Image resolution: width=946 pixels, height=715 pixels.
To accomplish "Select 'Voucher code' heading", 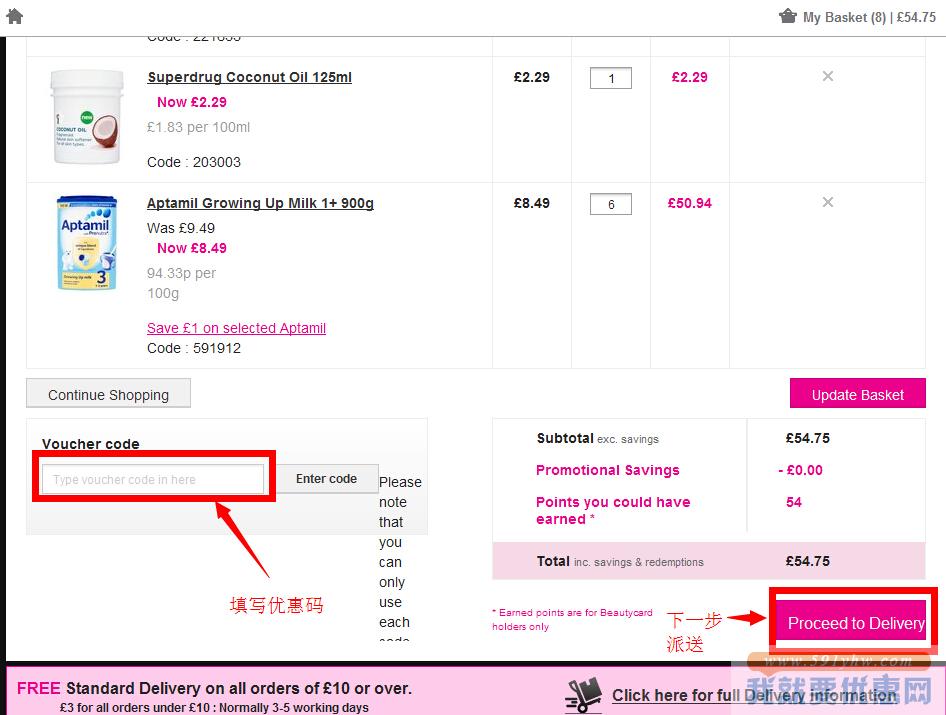I will tap(90, 444).
